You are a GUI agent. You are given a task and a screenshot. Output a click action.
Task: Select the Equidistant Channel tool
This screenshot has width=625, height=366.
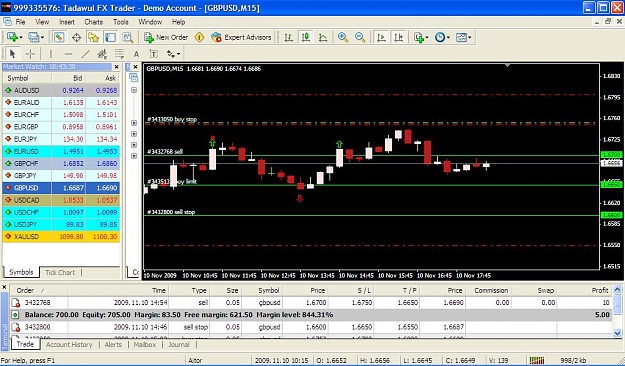pyautogui.click(x=102, y=53)
